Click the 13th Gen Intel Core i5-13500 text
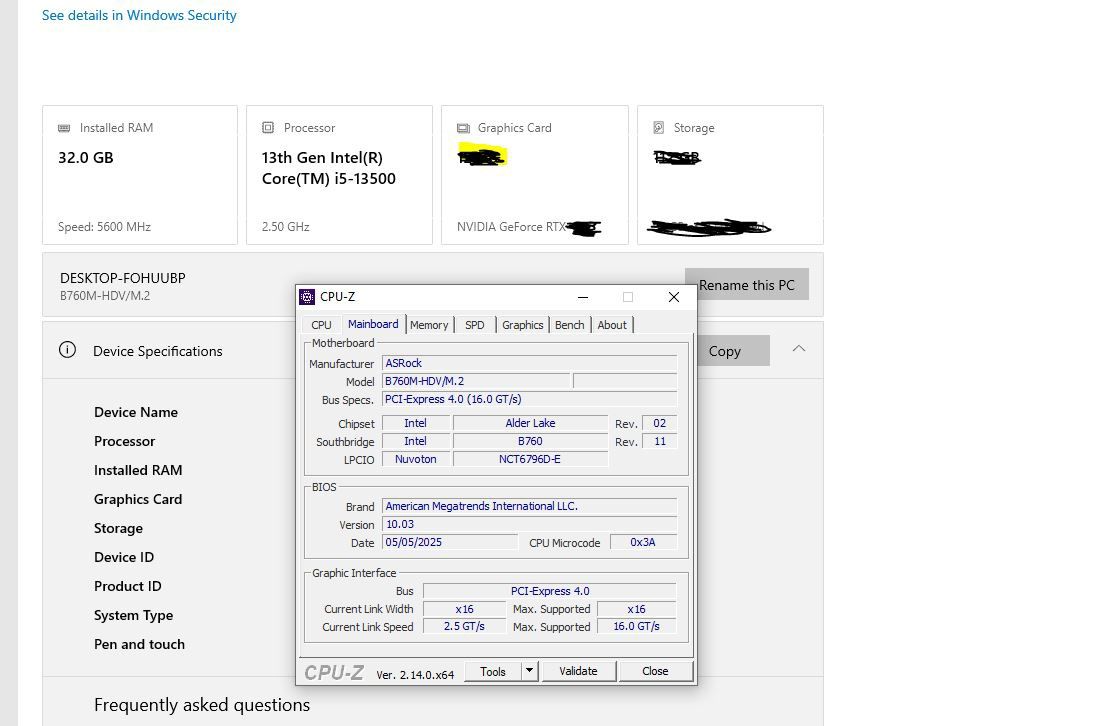Screen dimensions: 1106x726 click(x=329, y=168)
